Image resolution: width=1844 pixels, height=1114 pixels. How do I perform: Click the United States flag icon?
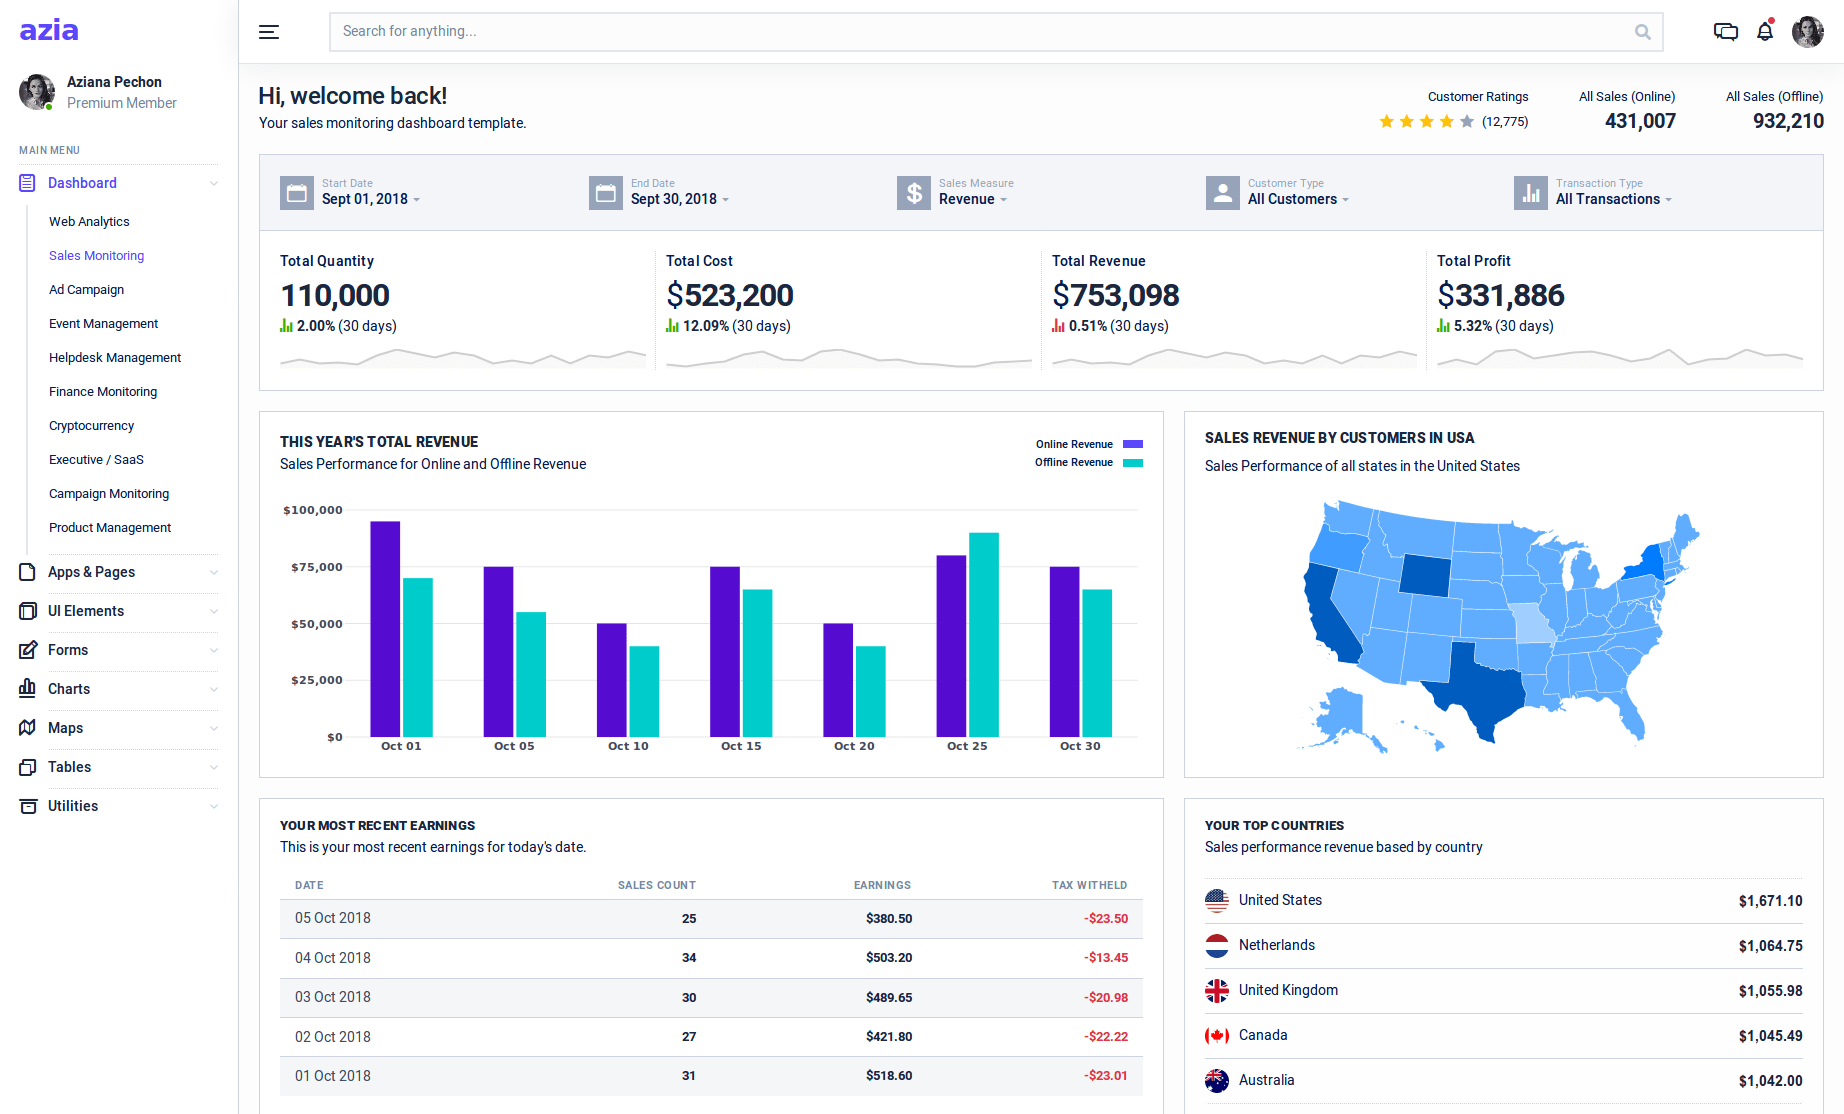tap(1217, 901)
